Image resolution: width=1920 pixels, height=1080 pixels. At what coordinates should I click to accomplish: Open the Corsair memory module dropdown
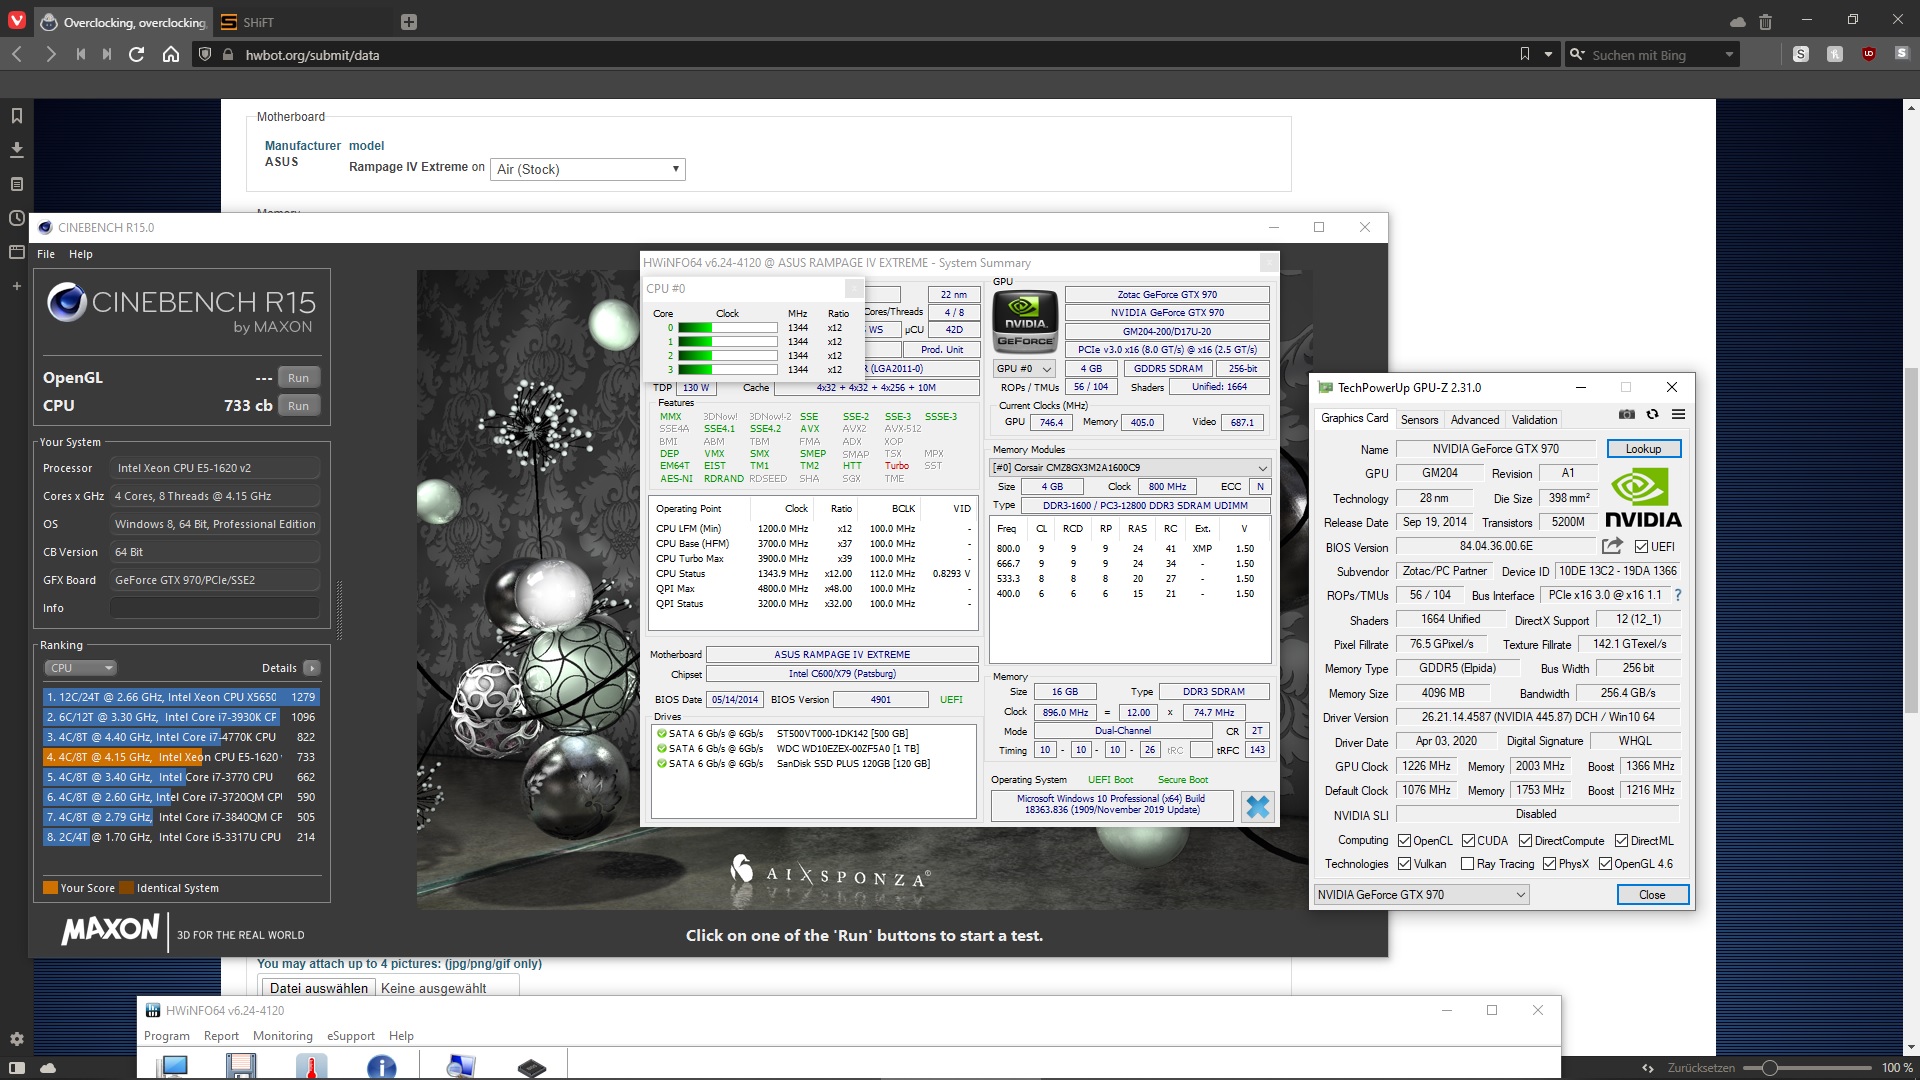click(x=1130, y=468)
